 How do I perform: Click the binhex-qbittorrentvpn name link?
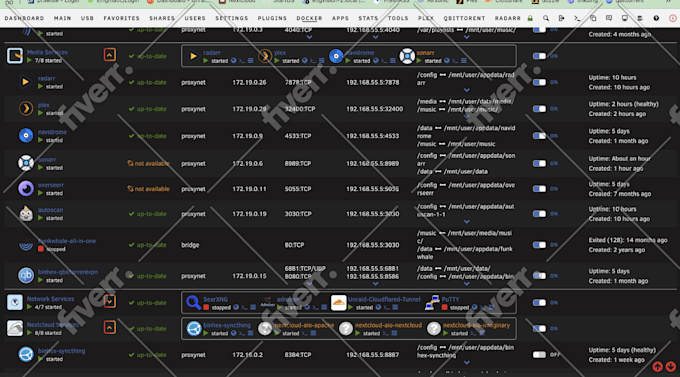point(68,272)
